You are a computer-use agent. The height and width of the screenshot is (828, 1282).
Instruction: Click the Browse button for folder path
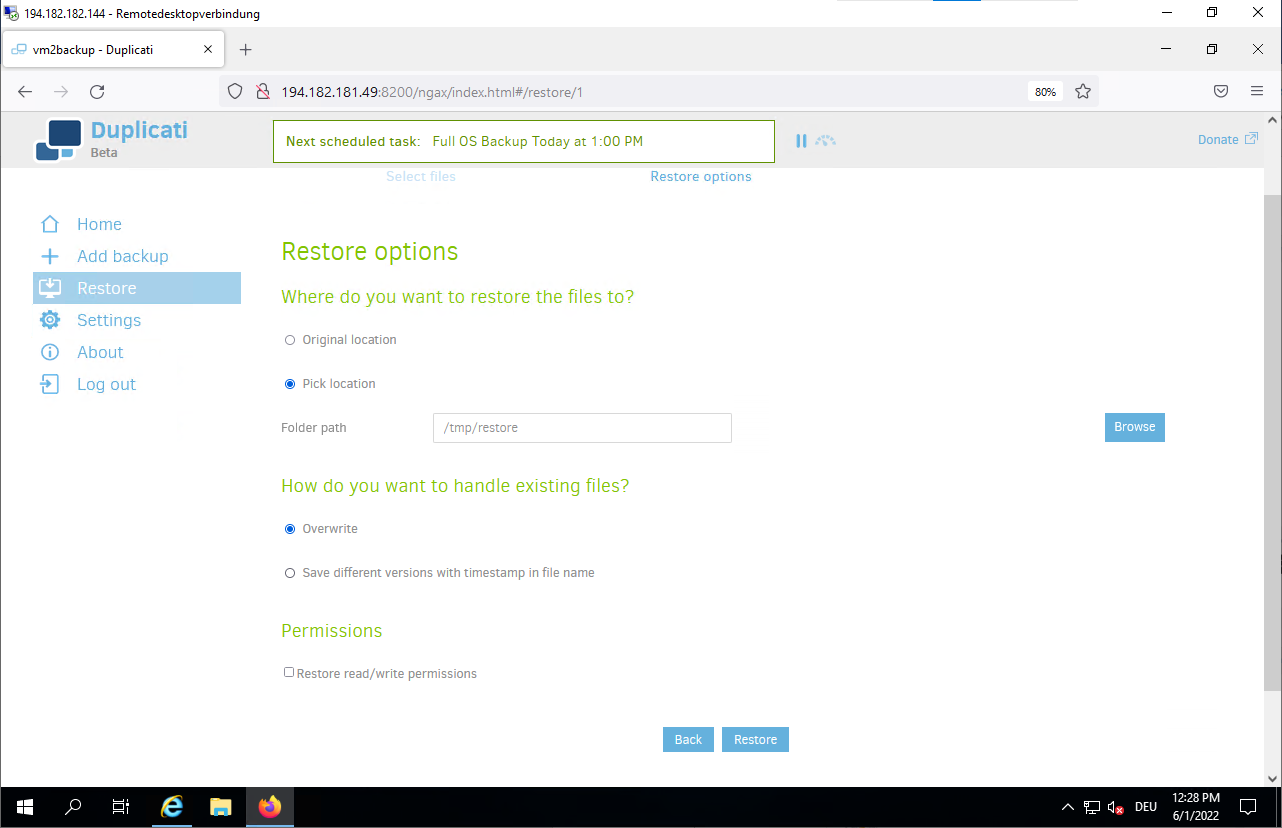[x=1134, y=427]
